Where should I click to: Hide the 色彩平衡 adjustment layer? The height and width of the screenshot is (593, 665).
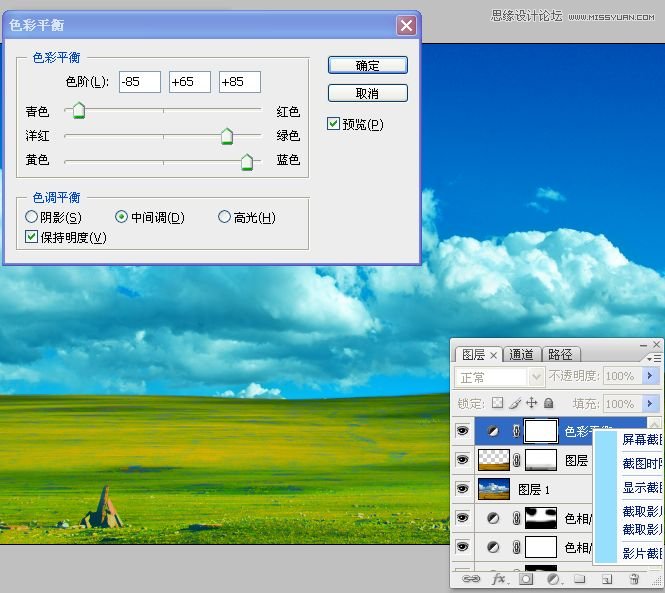(462, 431)
